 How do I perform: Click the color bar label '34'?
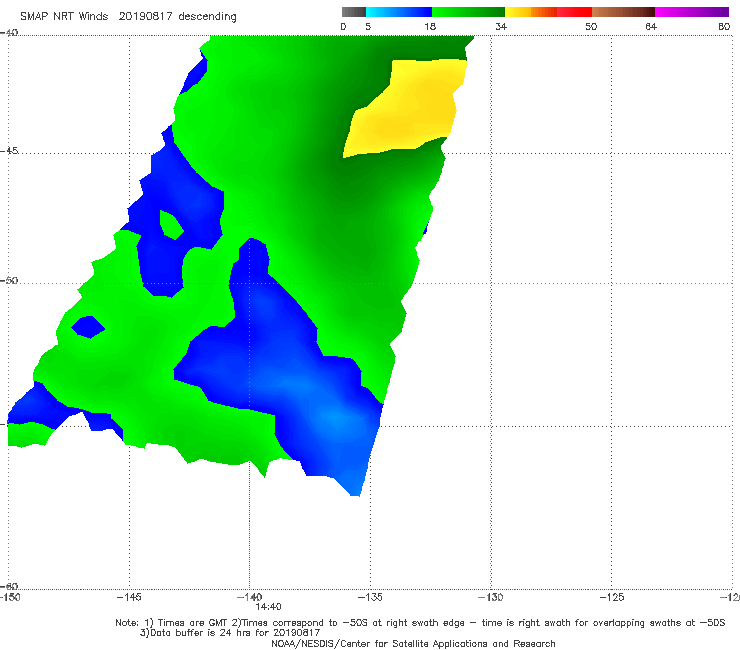(501, 27)
